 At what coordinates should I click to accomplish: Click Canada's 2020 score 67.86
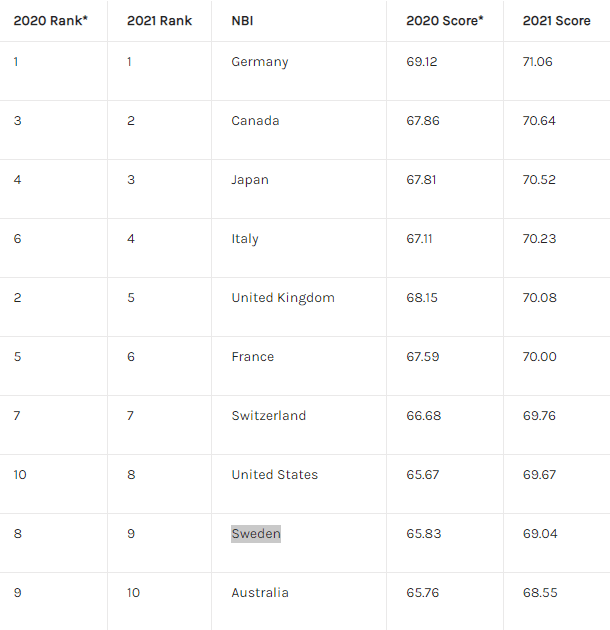pos(423,121)
